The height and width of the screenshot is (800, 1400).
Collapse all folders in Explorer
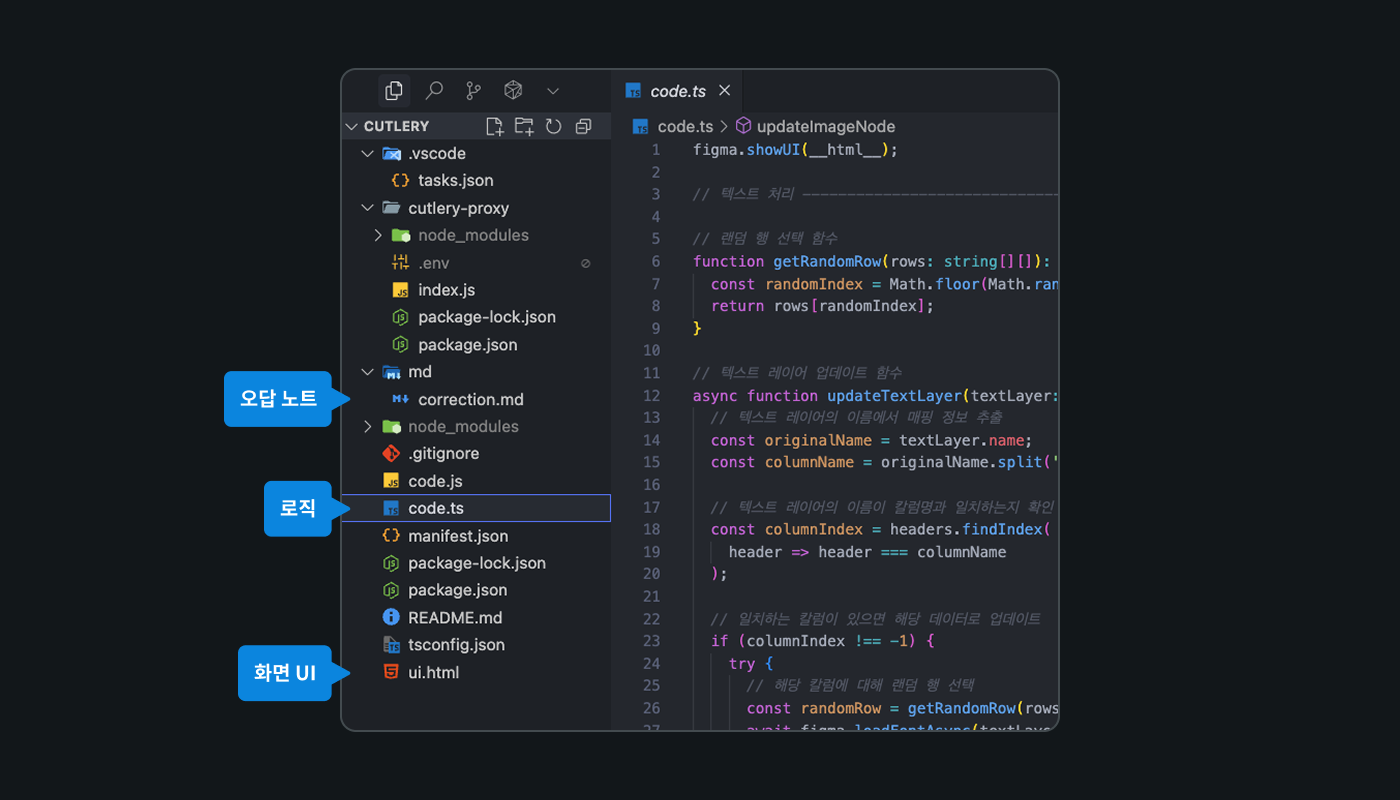point(584,126)
